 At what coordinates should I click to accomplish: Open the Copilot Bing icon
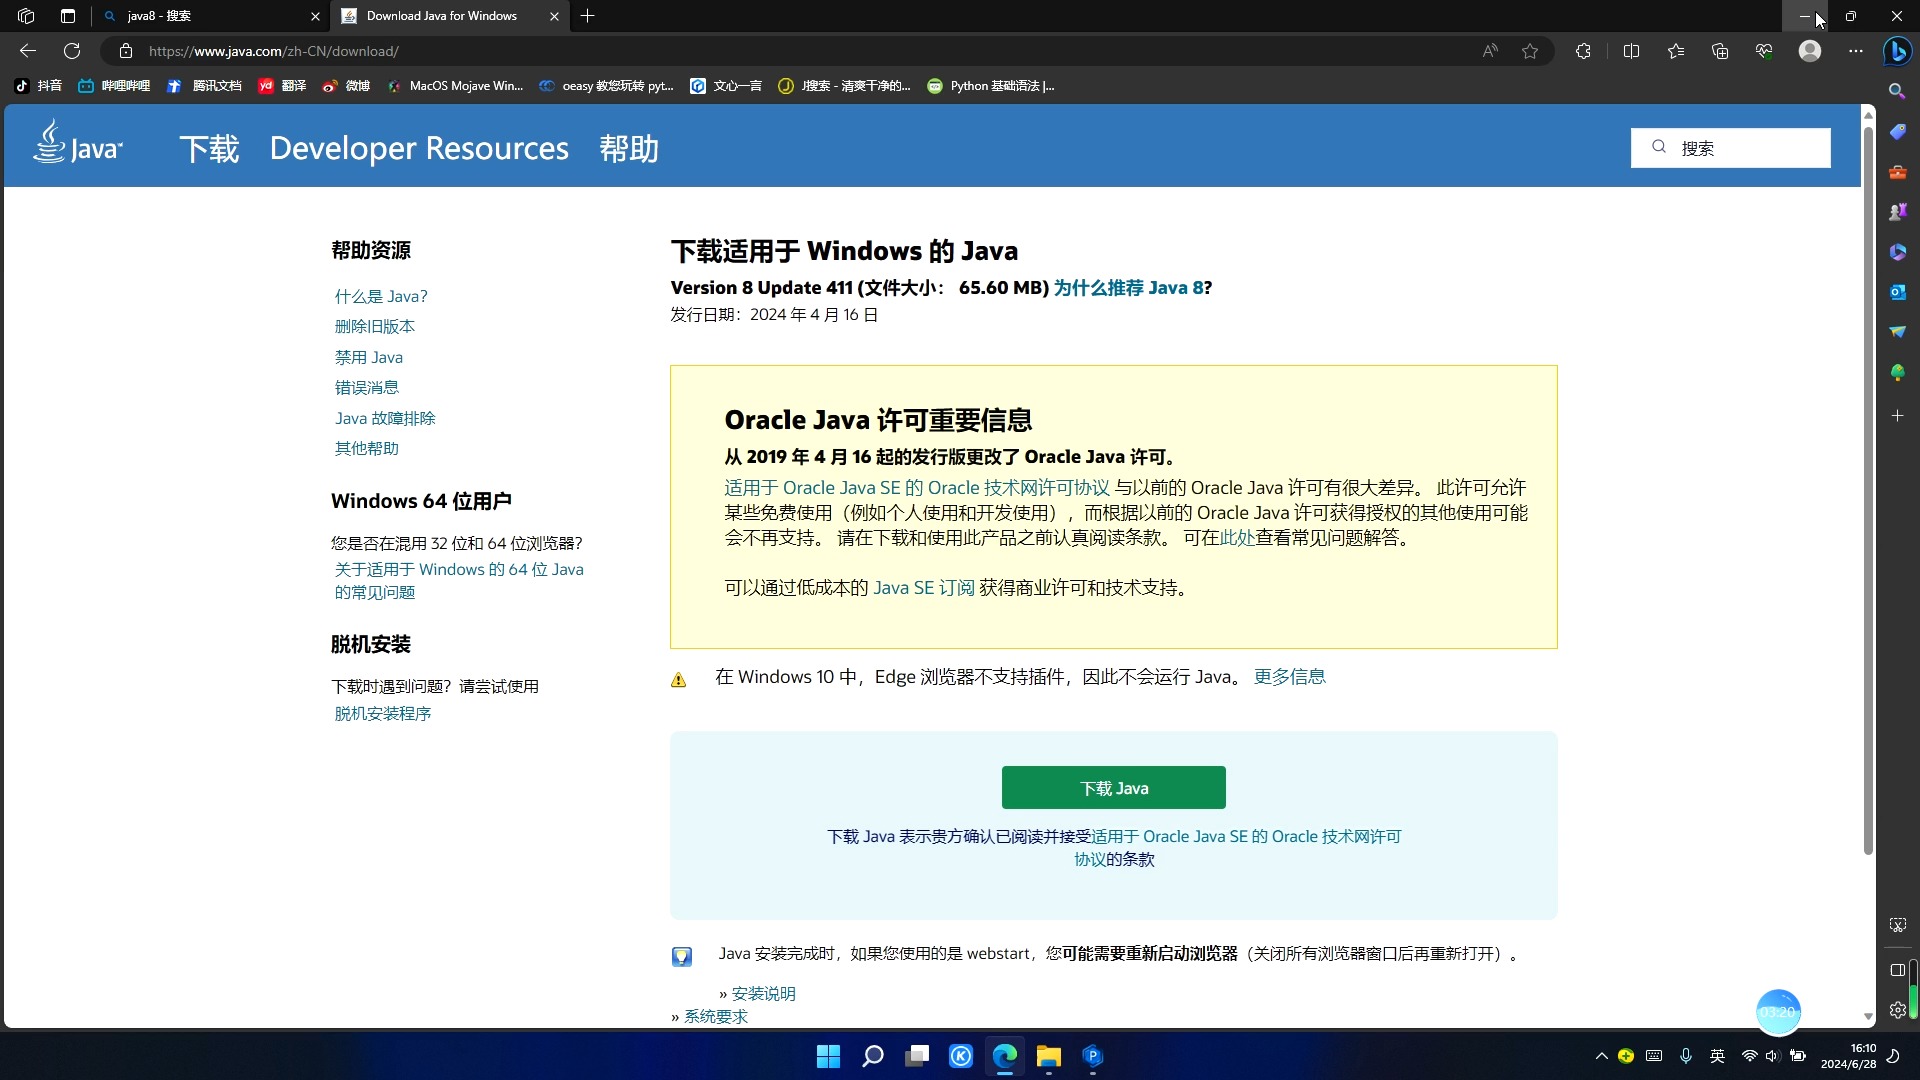1897,51
